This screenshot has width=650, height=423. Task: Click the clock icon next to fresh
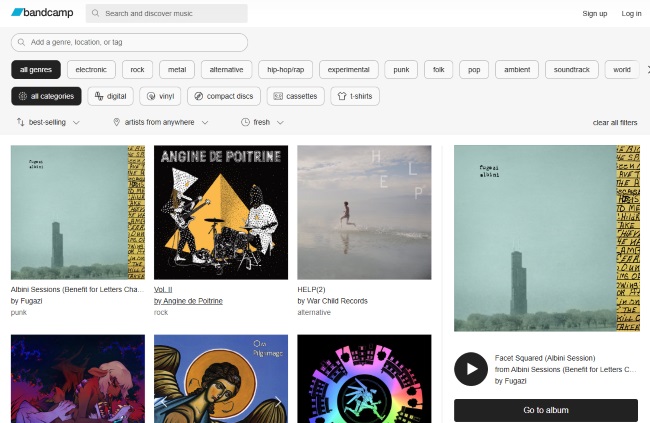coord(245,122)
